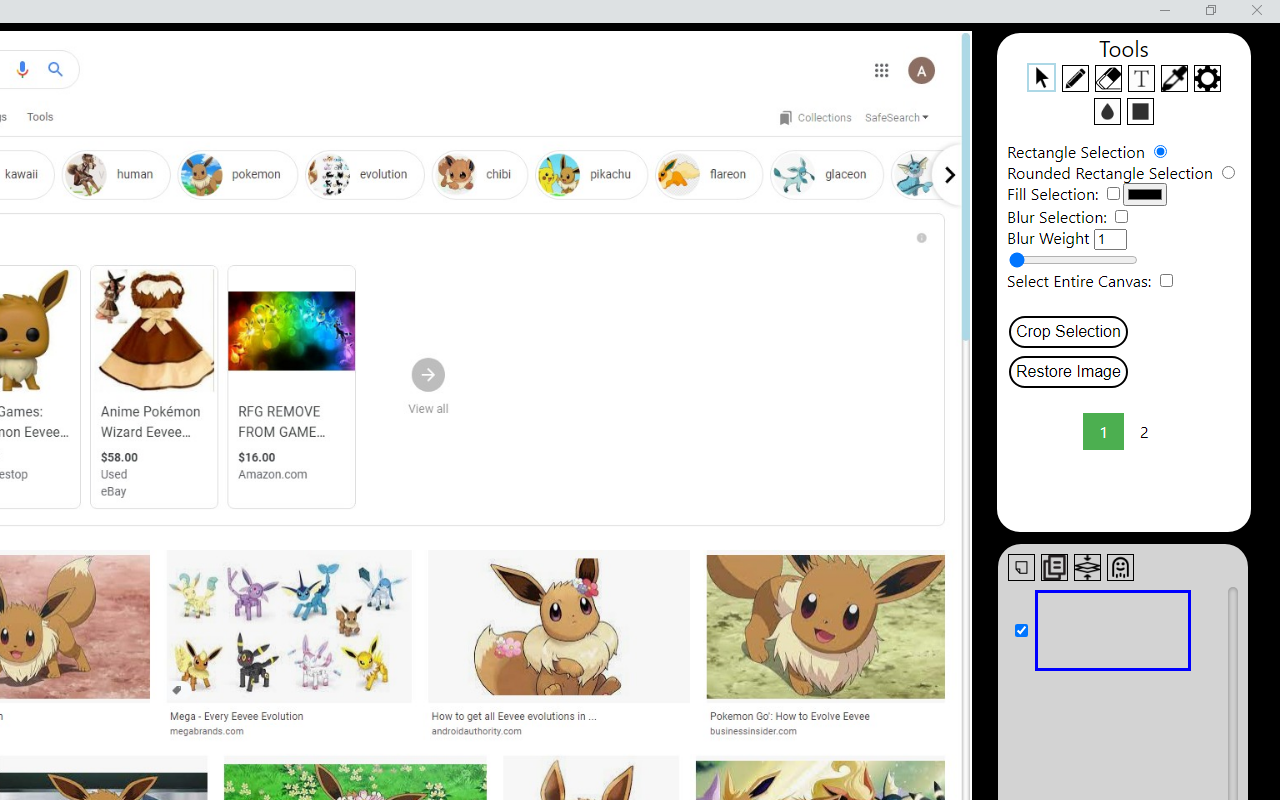Click the Blur Weight number field

pos(1110,239)
